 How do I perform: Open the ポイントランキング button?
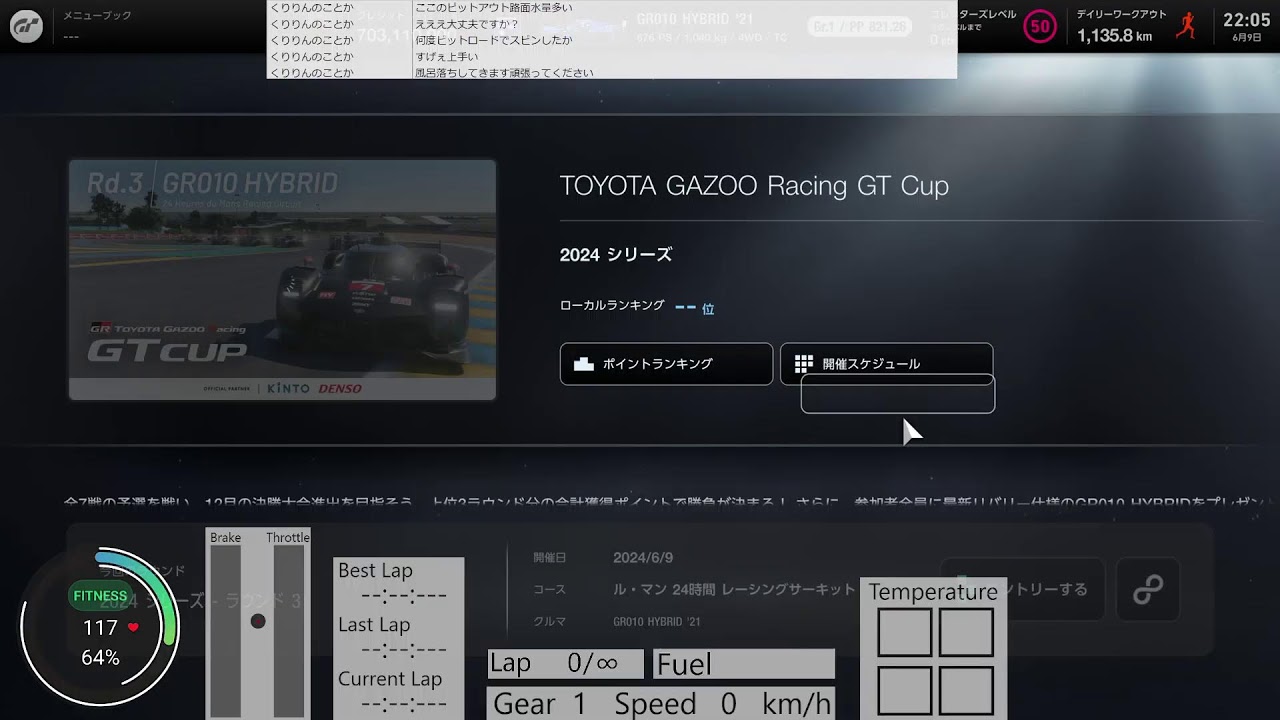(666, 364)
